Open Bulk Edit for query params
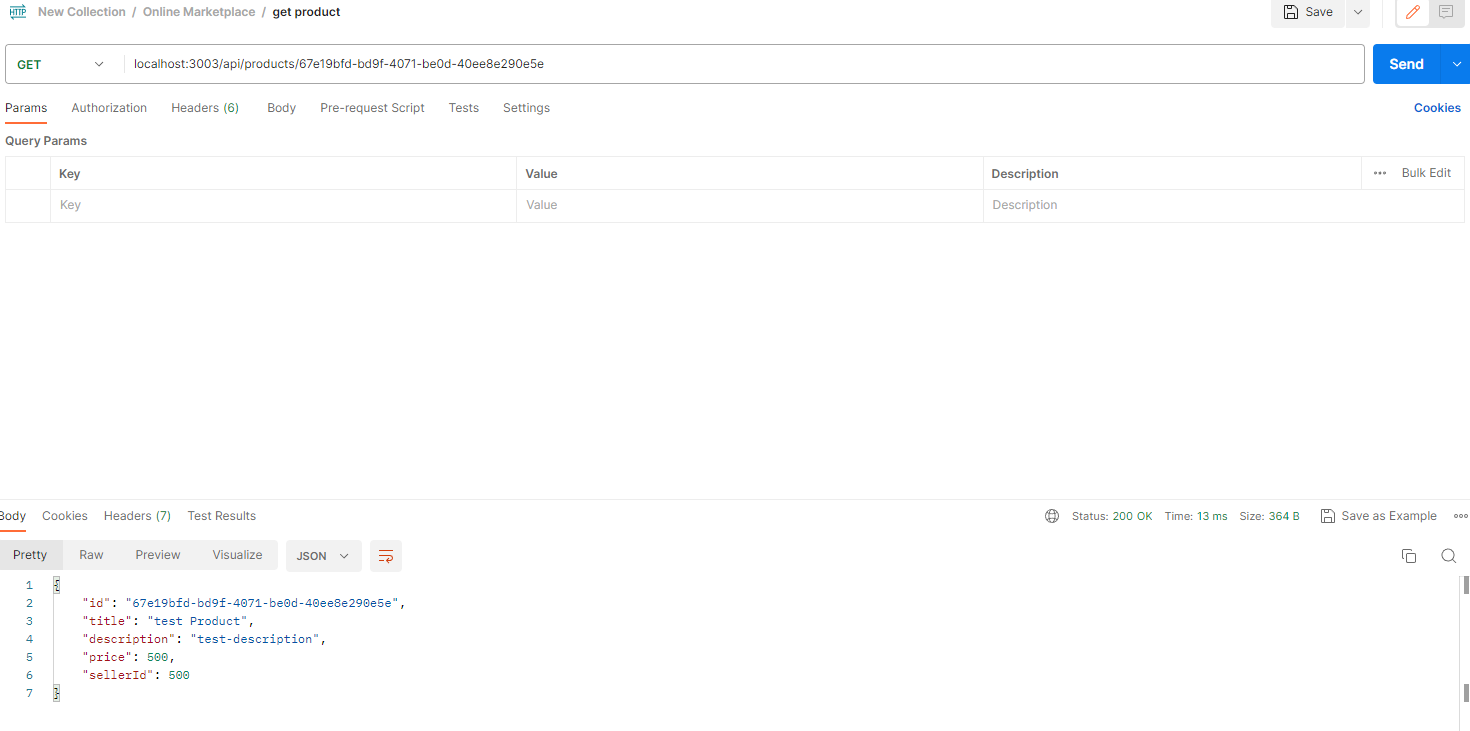 coord(1426,172)
